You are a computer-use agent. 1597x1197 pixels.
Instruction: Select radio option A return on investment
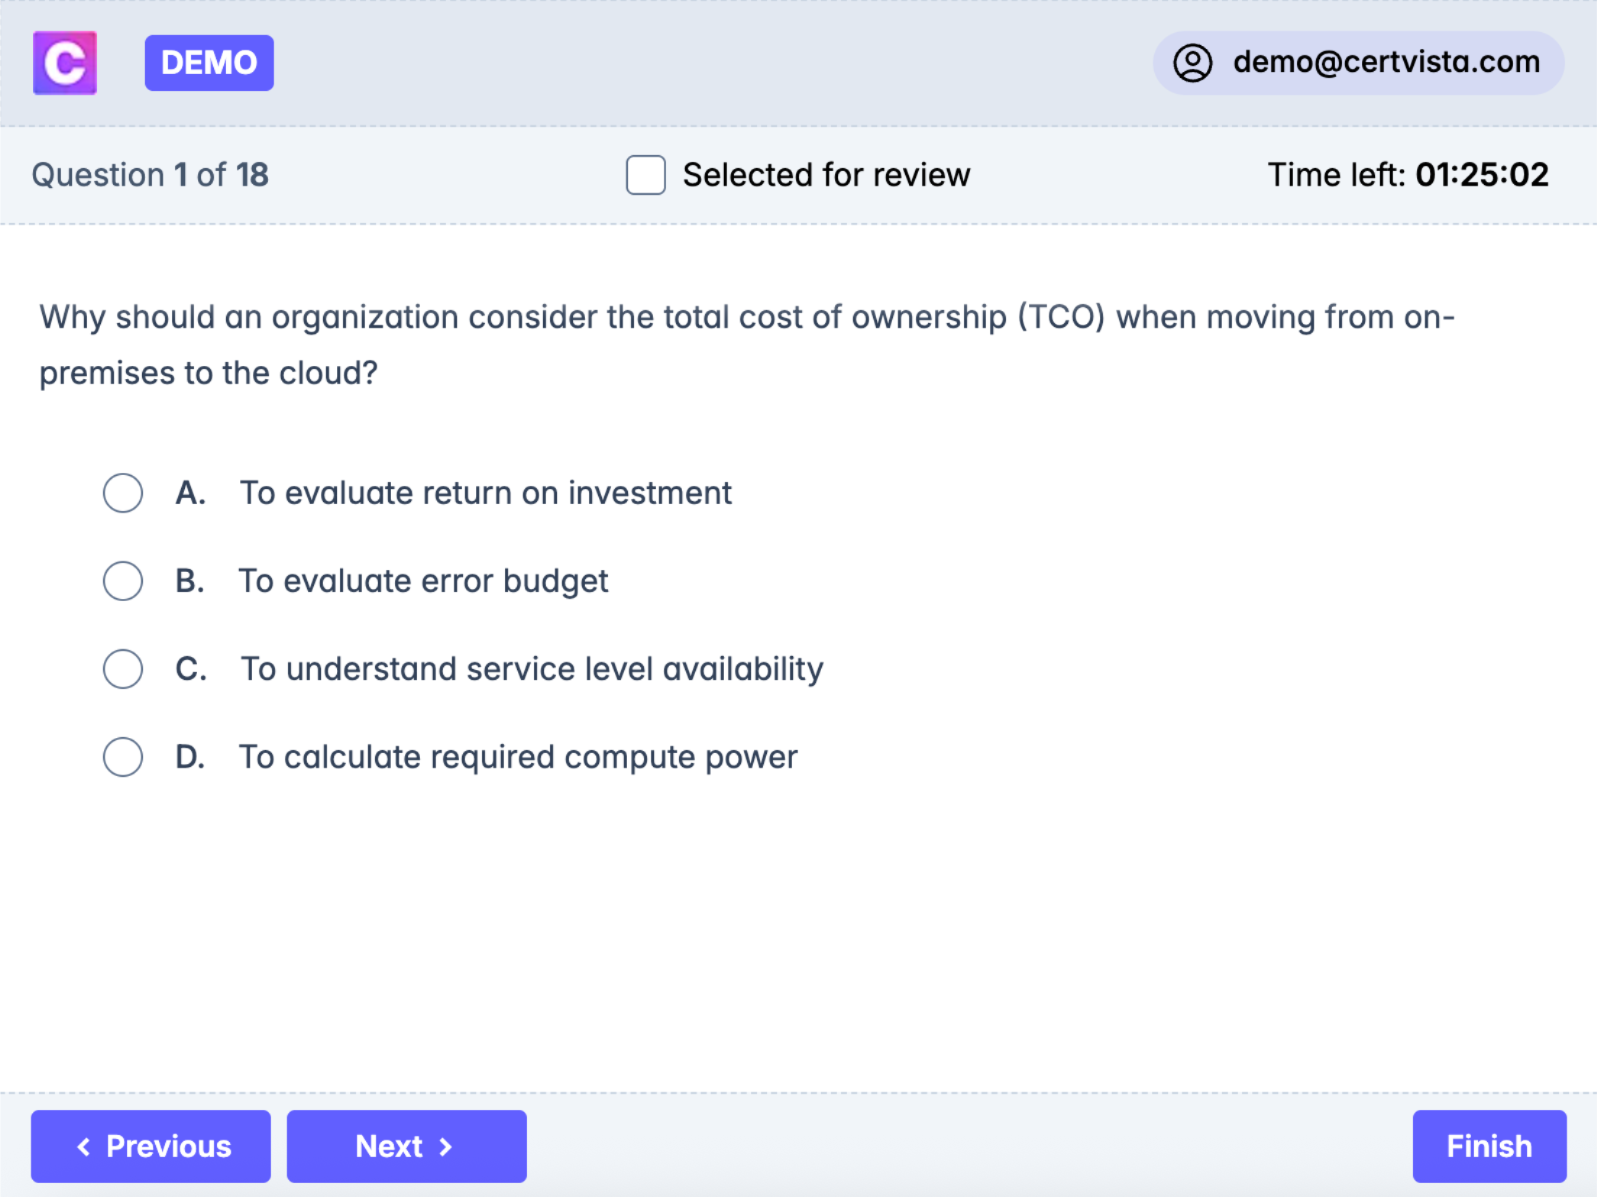coord(123,493)
